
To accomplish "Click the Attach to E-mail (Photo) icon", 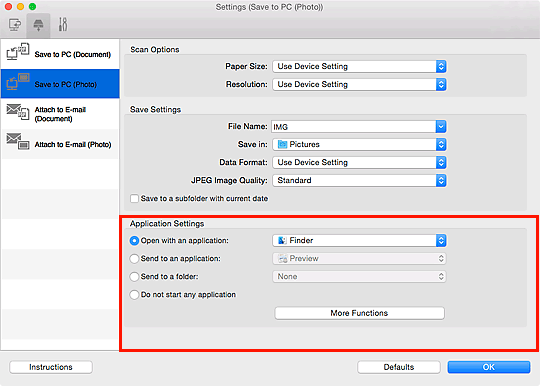I will 18,142.
